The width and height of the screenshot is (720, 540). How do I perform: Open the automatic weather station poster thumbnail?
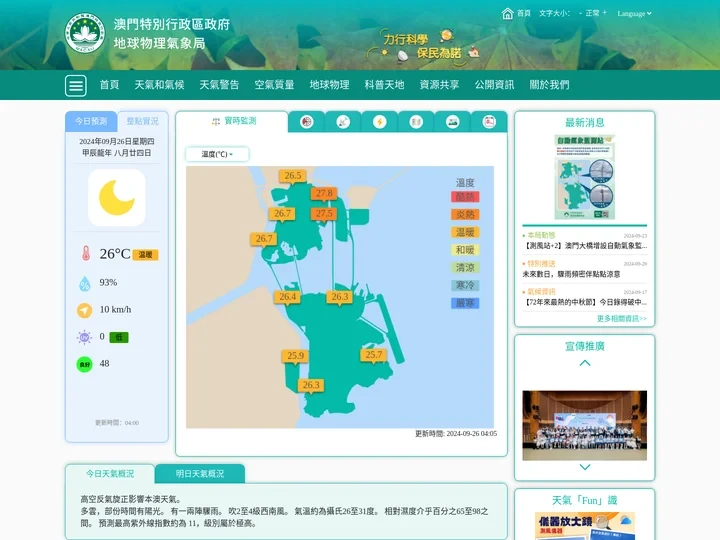[x=585, y=177]
